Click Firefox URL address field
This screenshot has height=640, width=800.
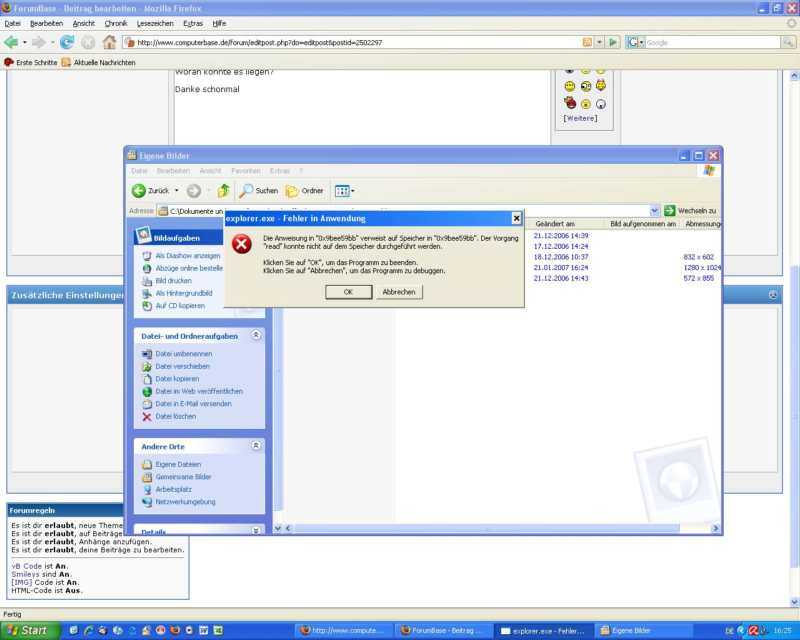[x=352, y=42]
